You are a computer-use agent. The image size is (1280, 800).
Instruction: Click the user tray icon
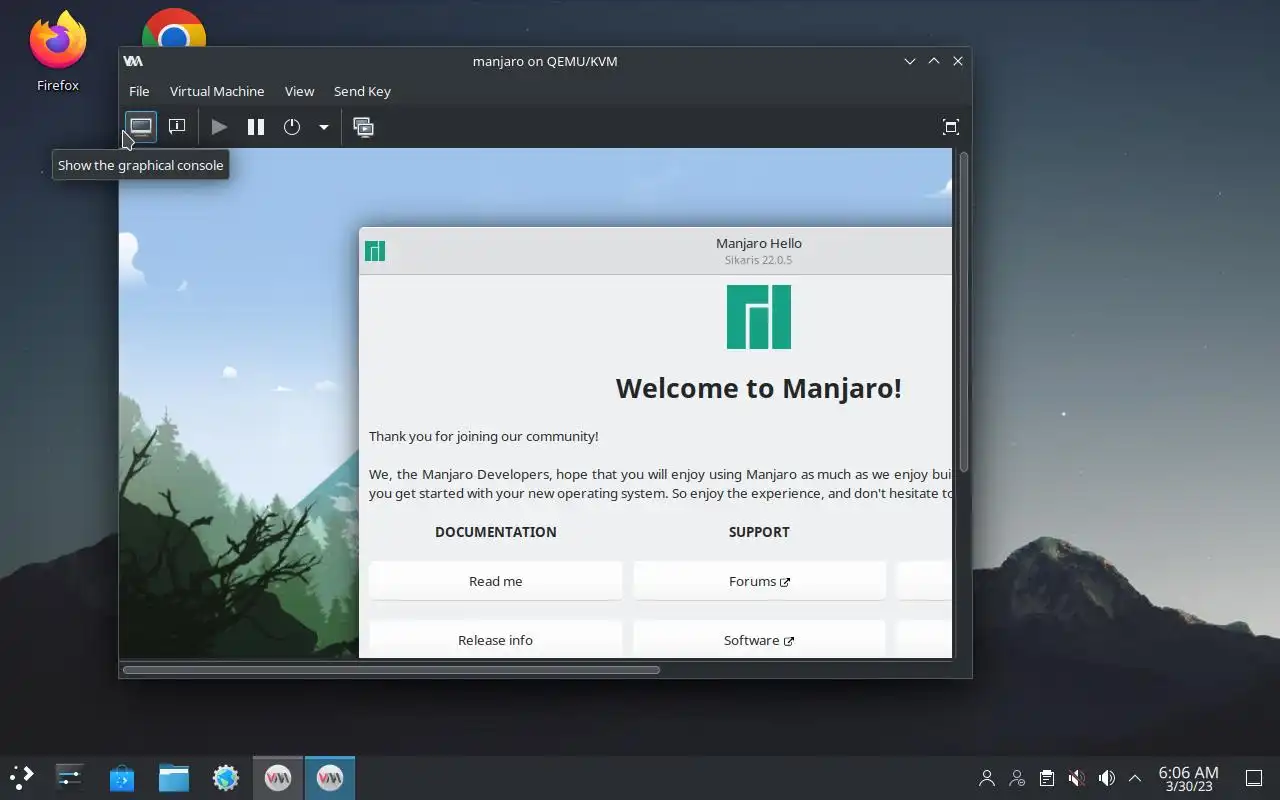(x=987, y=778)
